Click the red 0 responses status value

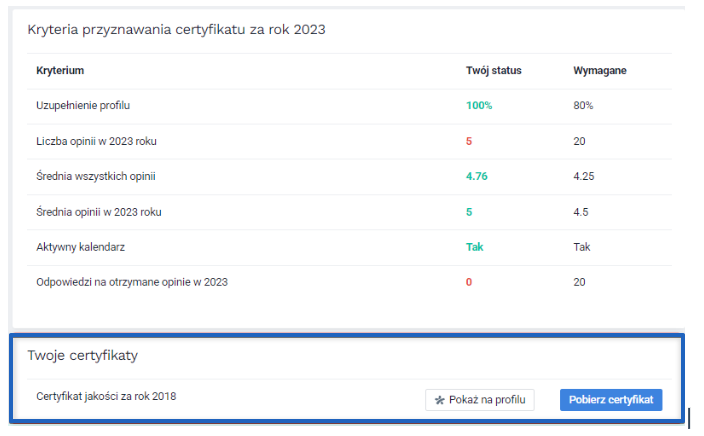[469, 282]
